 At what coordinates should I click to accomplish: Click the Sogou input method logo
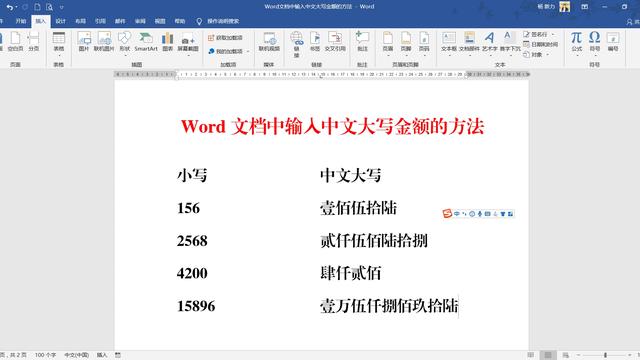tap(447, 213)
